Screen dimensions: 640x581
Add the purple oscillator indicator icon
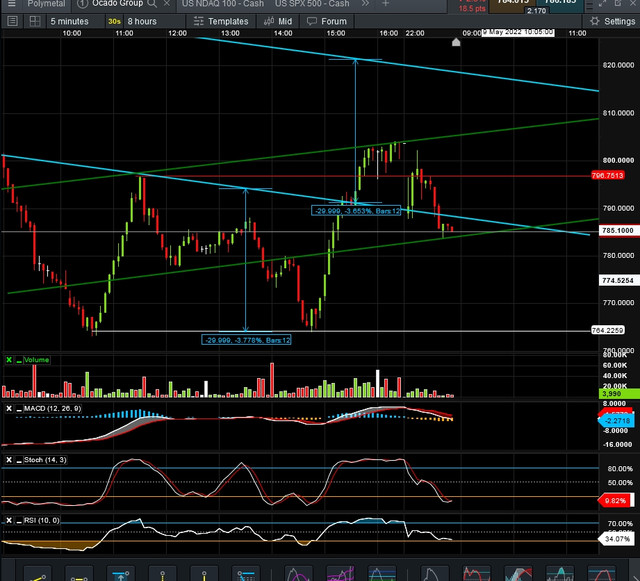pyautogui.click(x=298, y=573)
